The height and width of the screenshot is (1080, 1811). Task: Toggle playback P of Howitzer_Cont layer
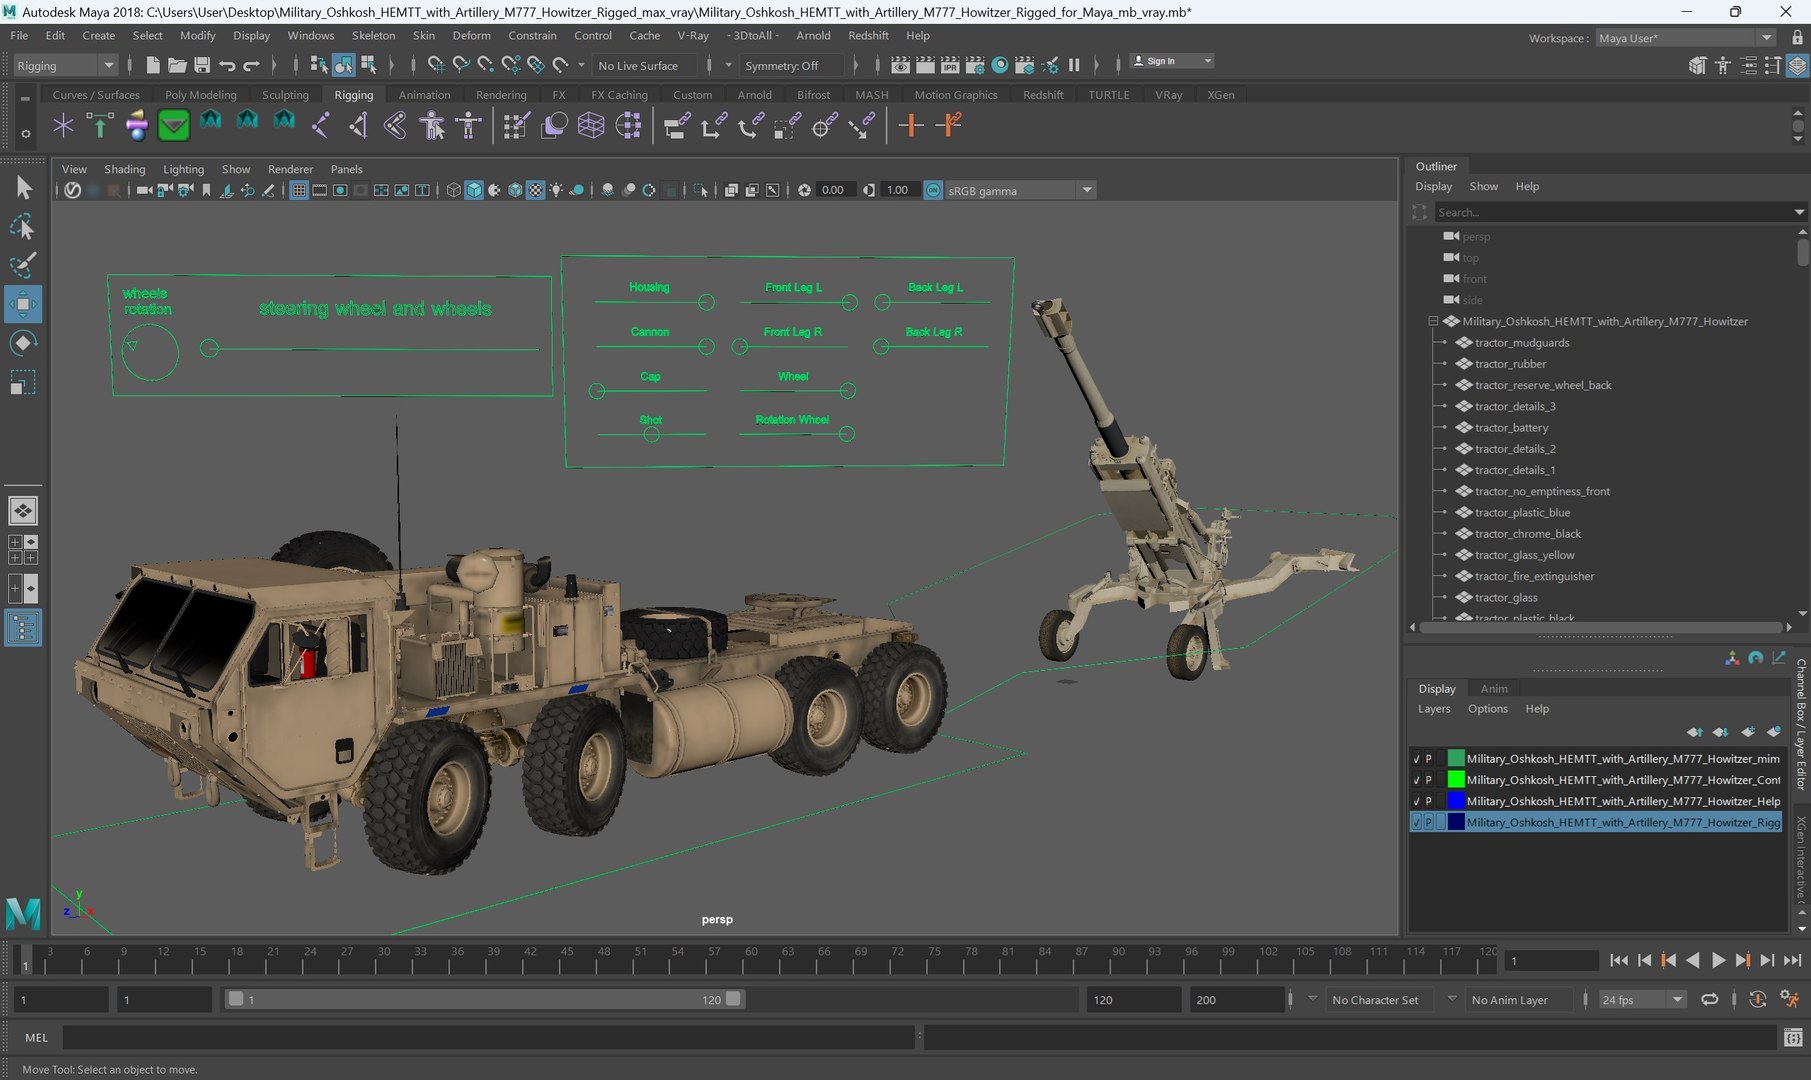[x=1428, y=780]
